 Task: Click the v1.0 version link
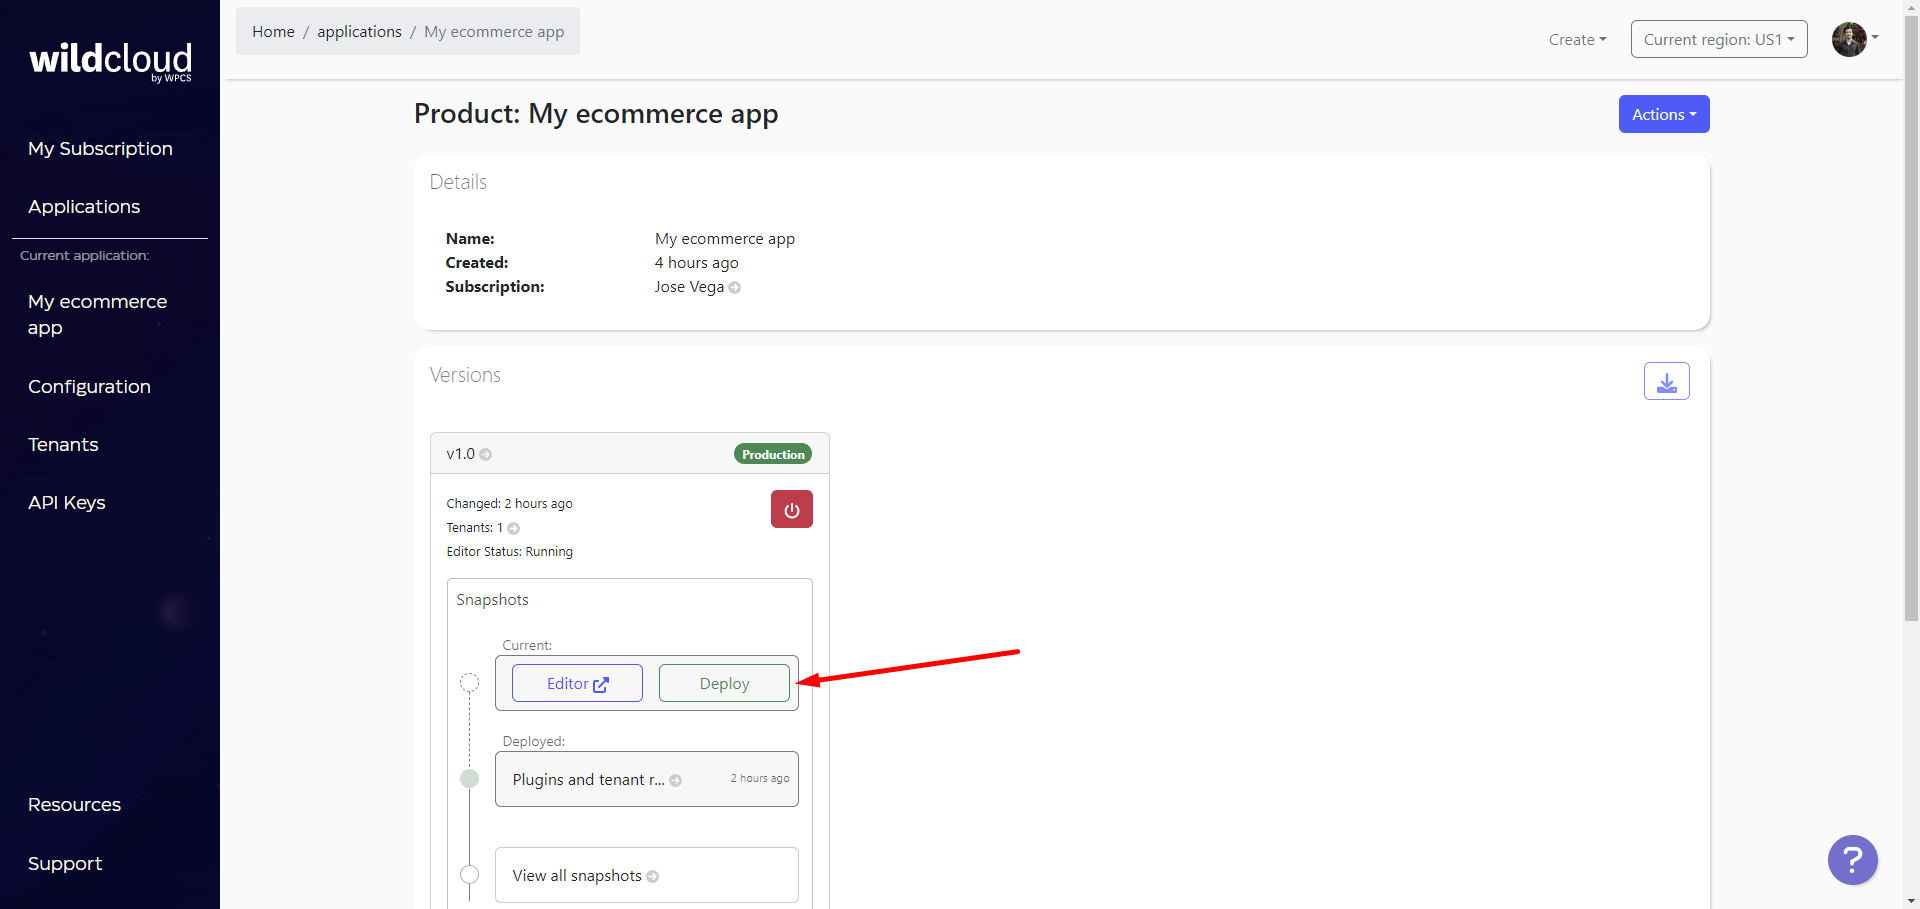tap(460, 453)
